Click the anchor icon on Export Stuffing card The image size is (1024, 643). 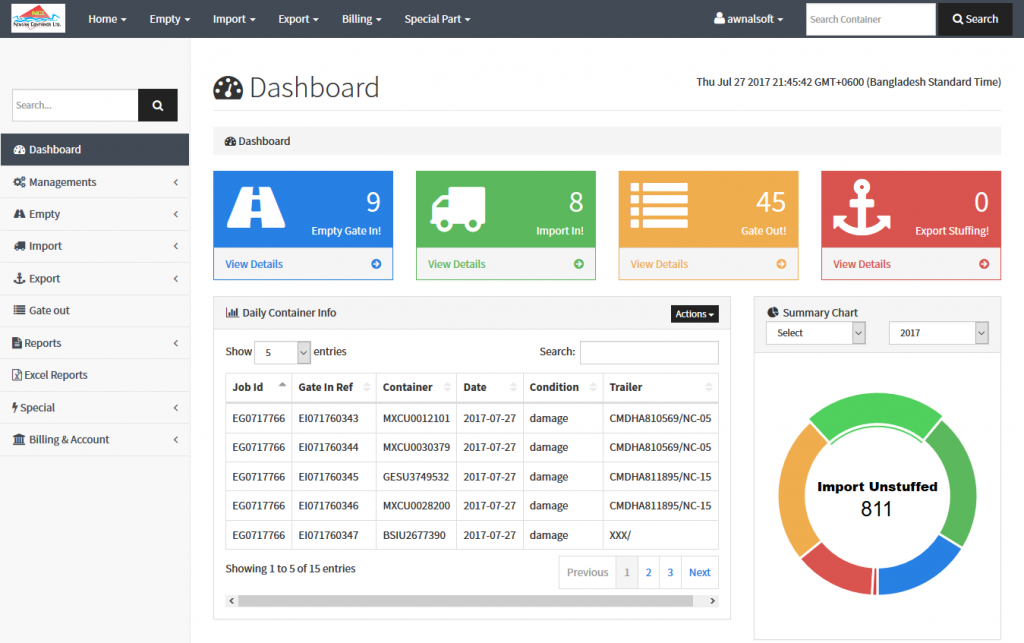click(x=861, y=207)
